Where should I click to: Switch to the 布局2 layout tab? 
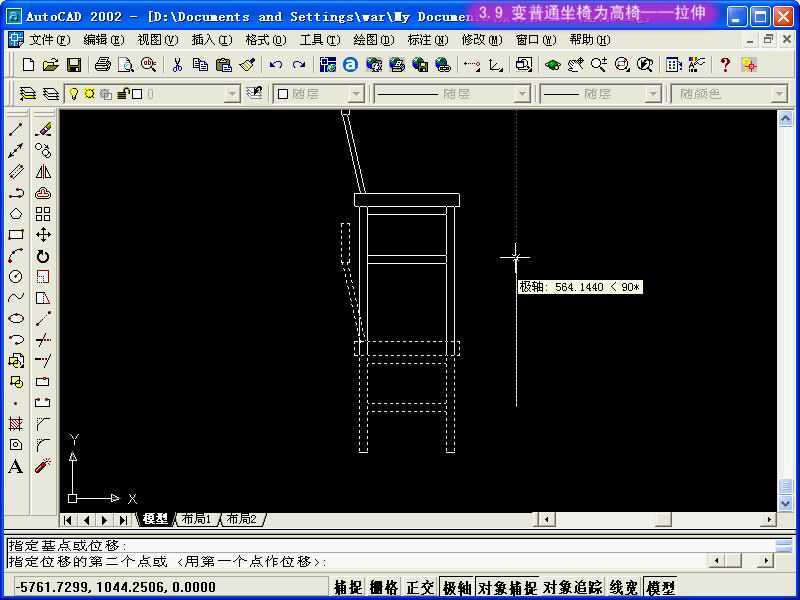(x=242, y=519)
